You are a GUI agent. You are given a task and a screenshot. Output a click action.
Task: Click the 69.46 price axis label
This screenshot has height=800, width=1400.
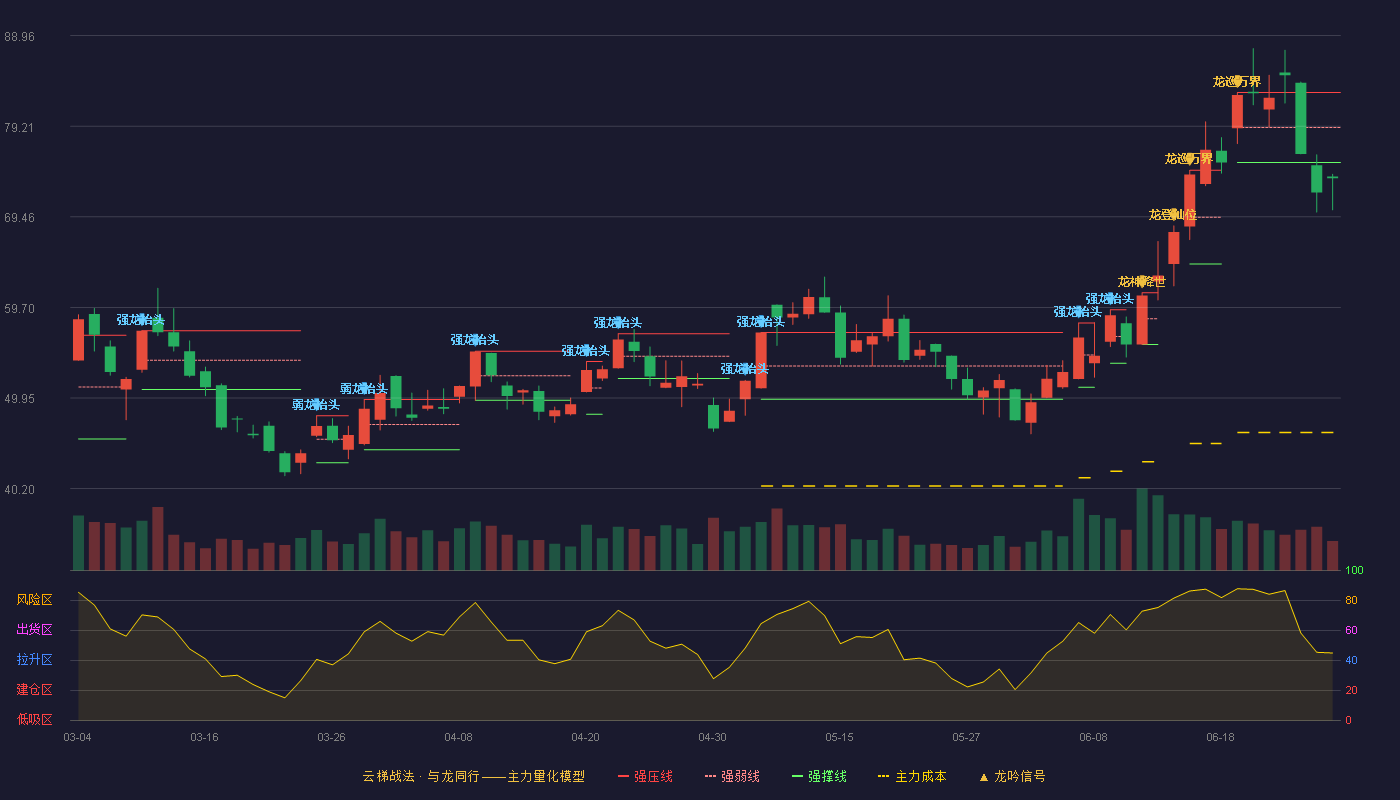19,217
